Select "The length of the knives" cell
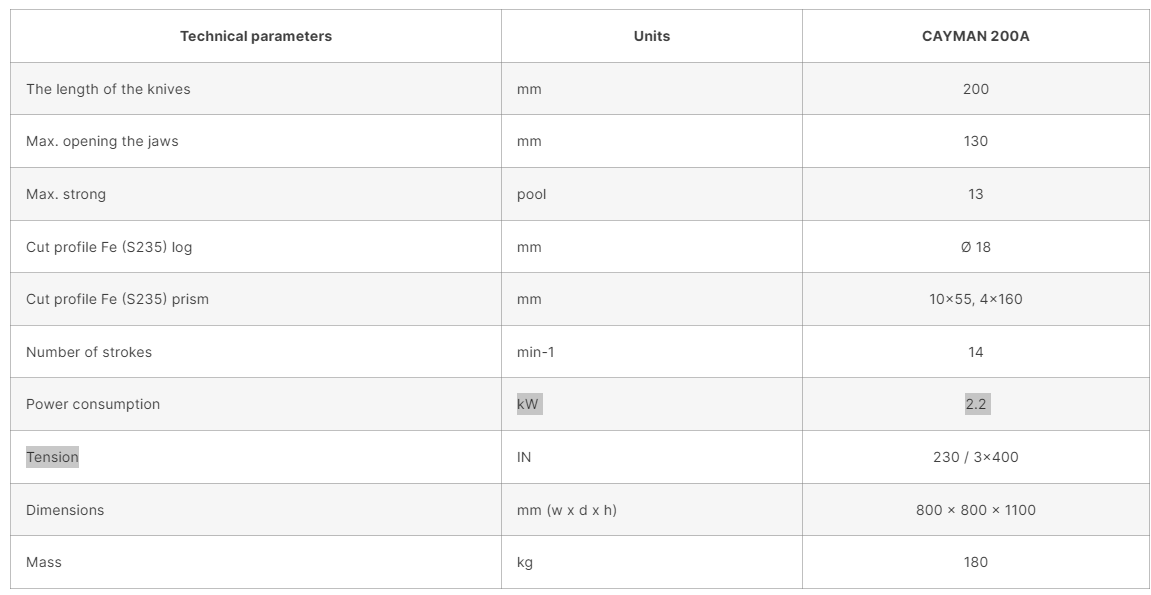Screen dimensions: 1151x595 click(x=108, y=89)
